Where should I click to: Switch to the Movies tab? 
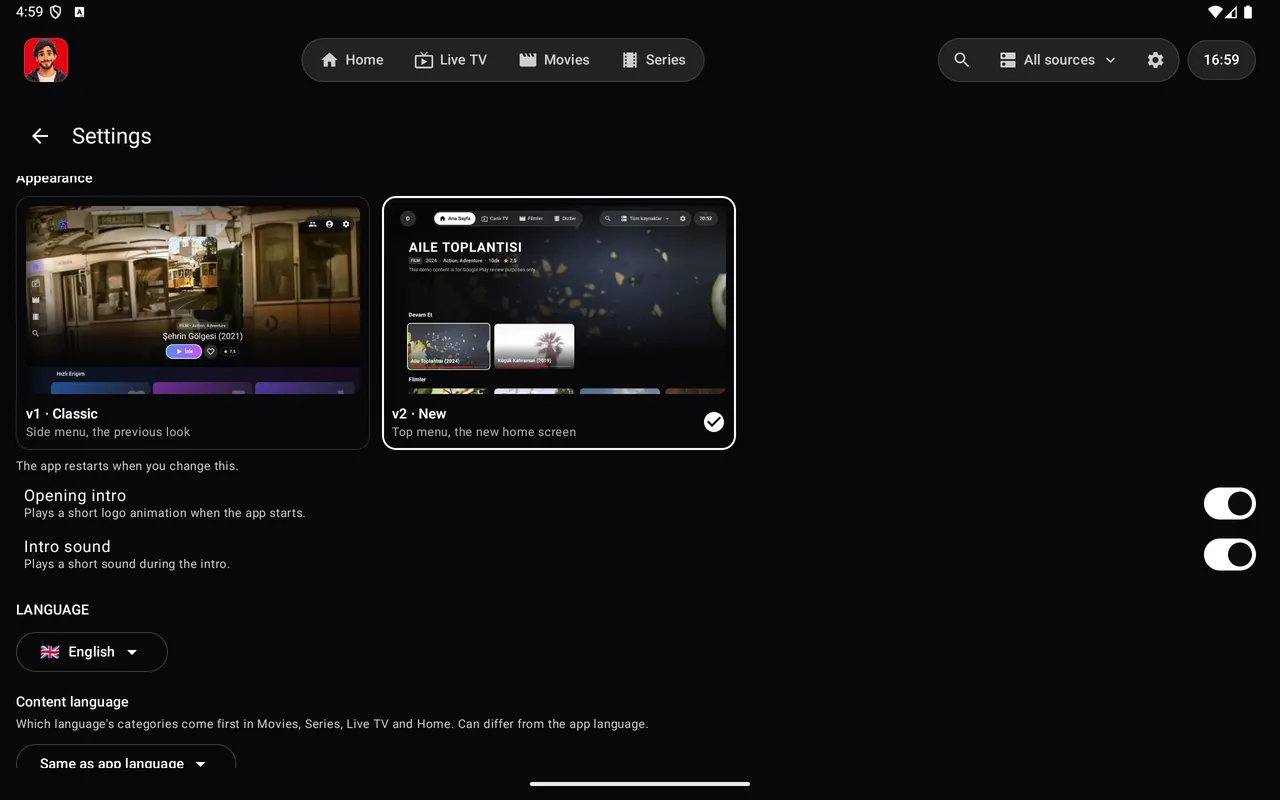click(555, 60)
